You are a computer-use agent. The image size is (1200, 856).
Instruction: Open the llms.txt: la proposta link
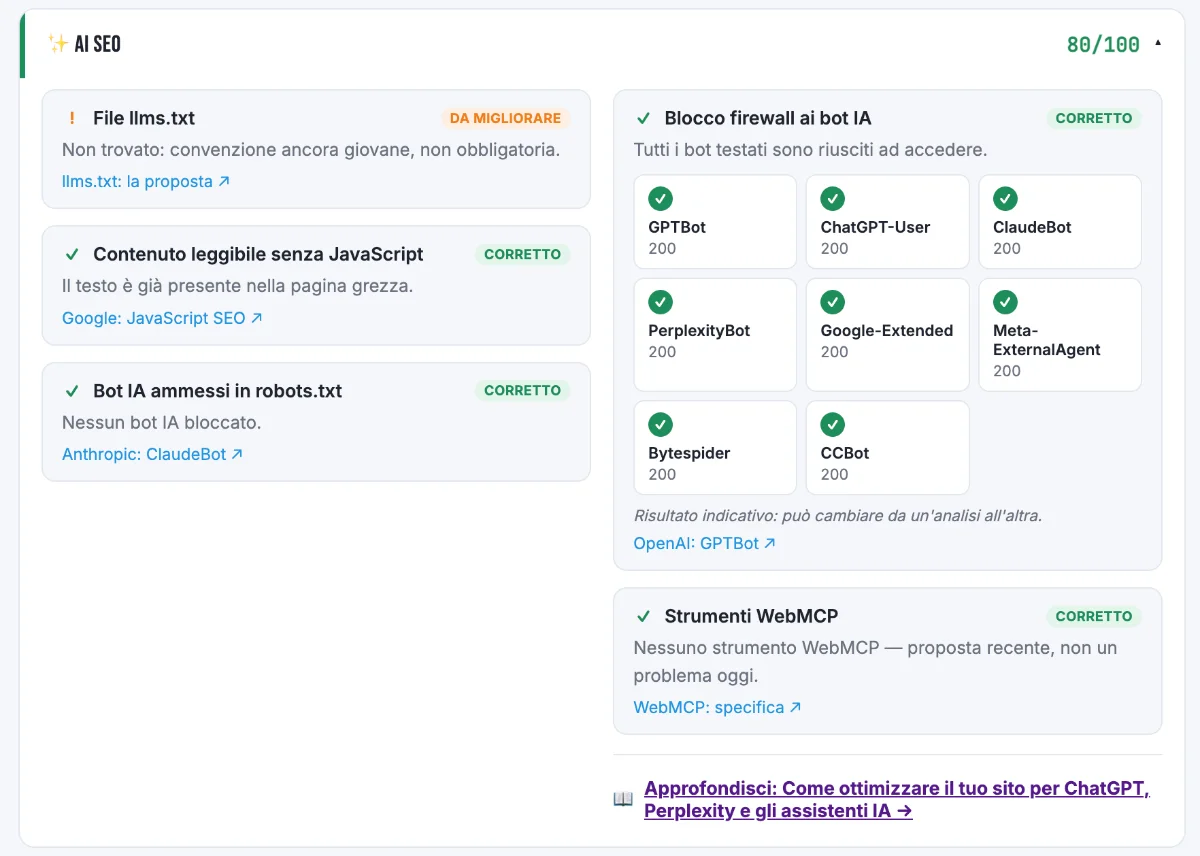click(146, 182)
